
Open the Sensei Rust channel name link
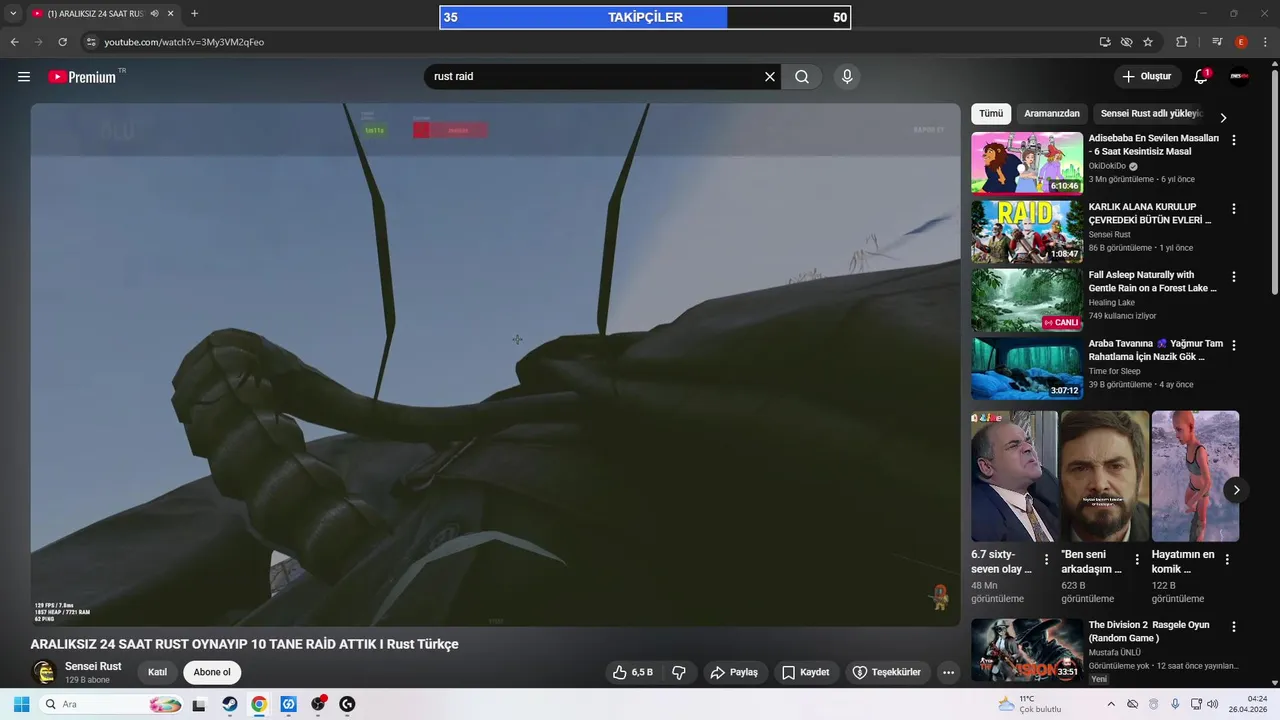(93, 666)
